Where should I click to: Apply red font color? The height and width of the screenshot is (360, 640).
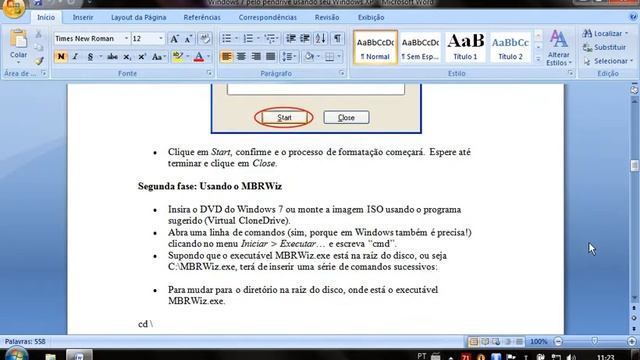199,57
